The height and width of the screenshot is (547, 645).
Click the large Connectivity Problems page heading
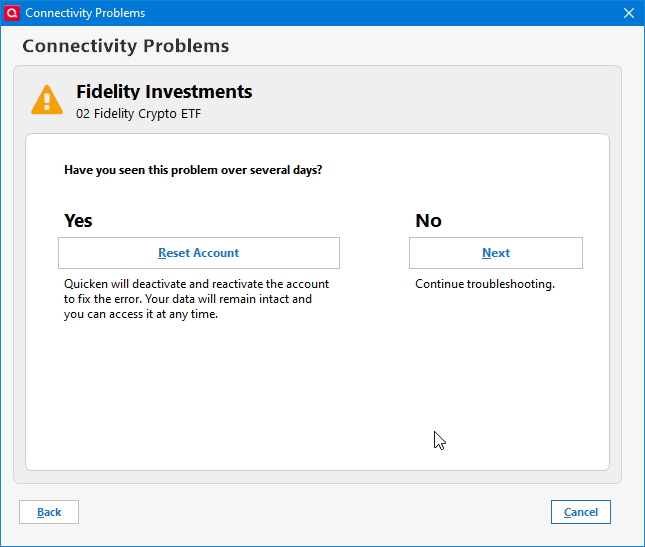pyautogui.click(x=125, y=46)
